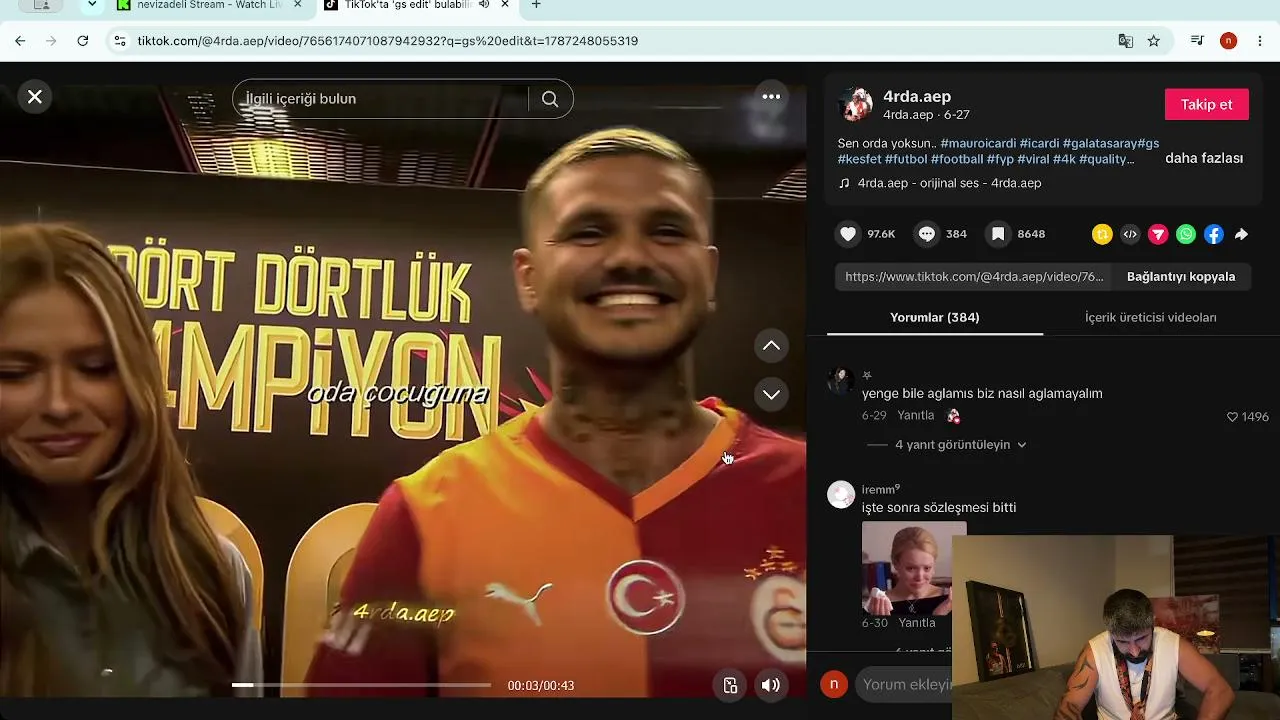Open the #fyp hashtag

click(x=1000, y=159)
